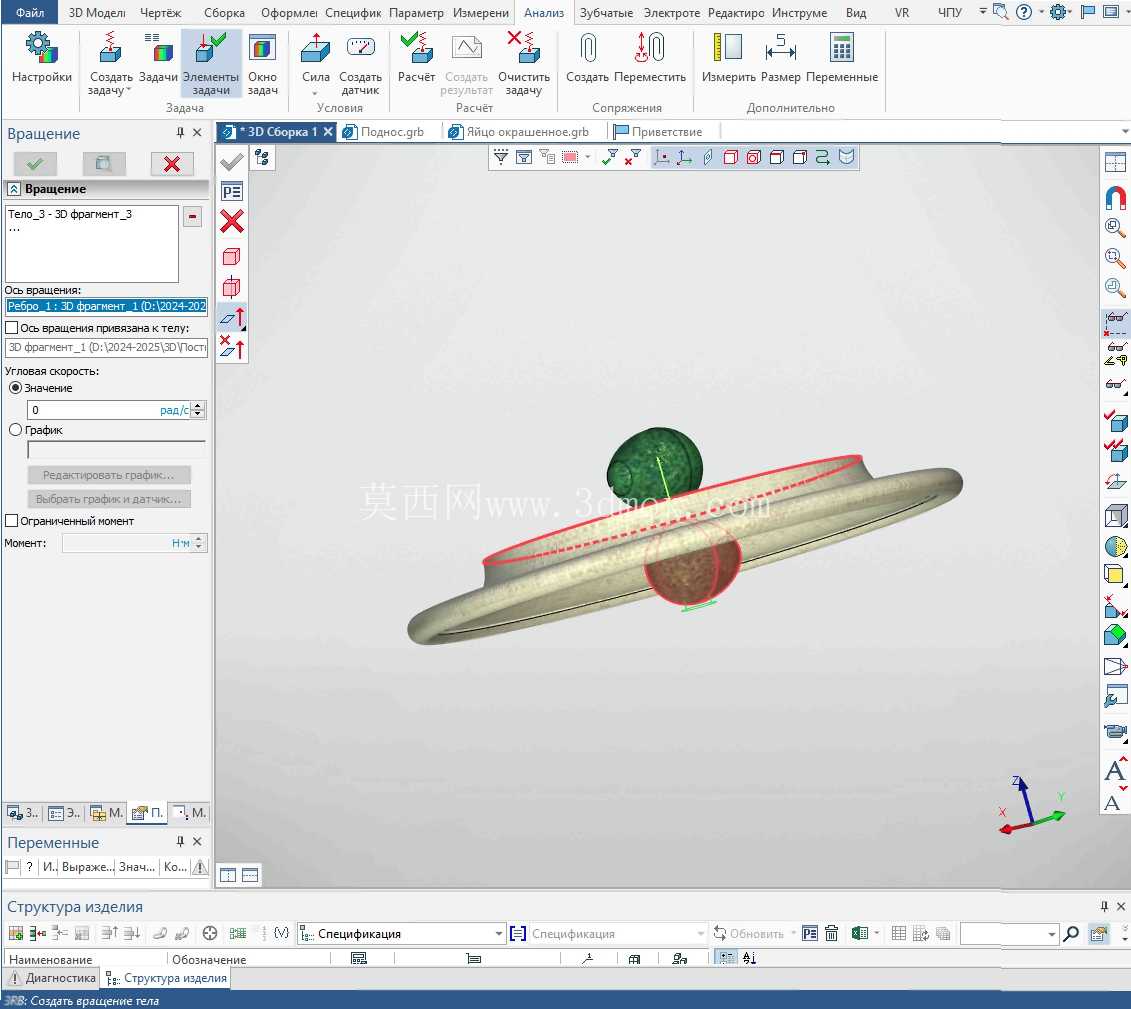The width and height of the screenshot is (1131, 1009).
Task: Pin the Вращение panel
Action: click(180, 133)
